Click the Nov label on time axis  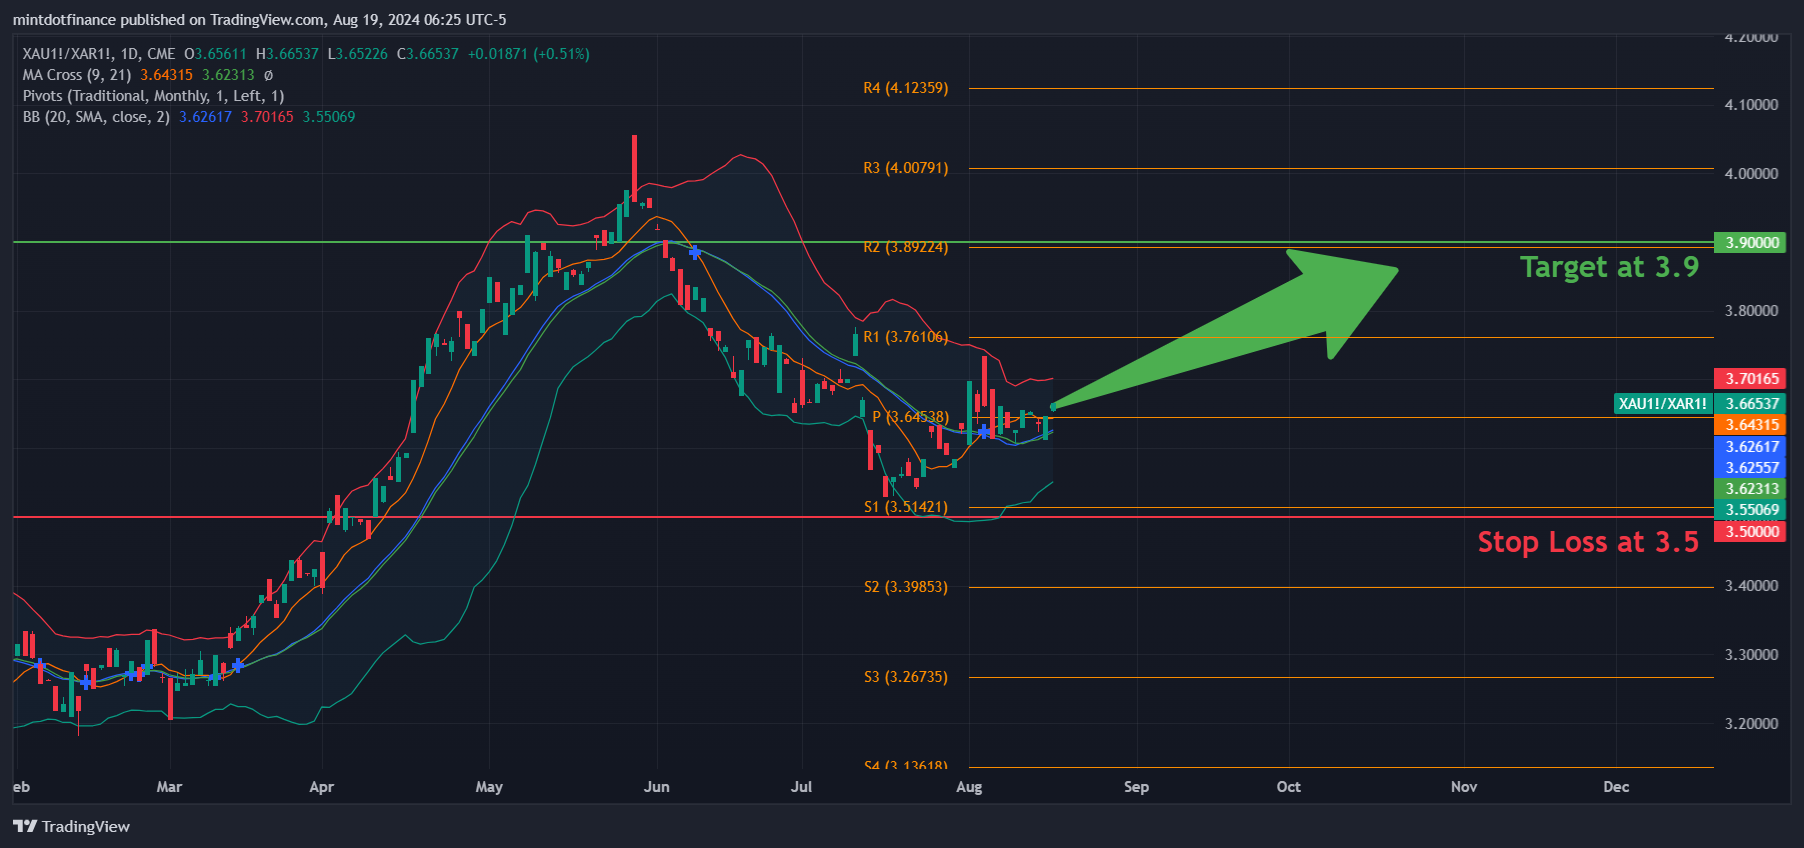pos(1464,787)
